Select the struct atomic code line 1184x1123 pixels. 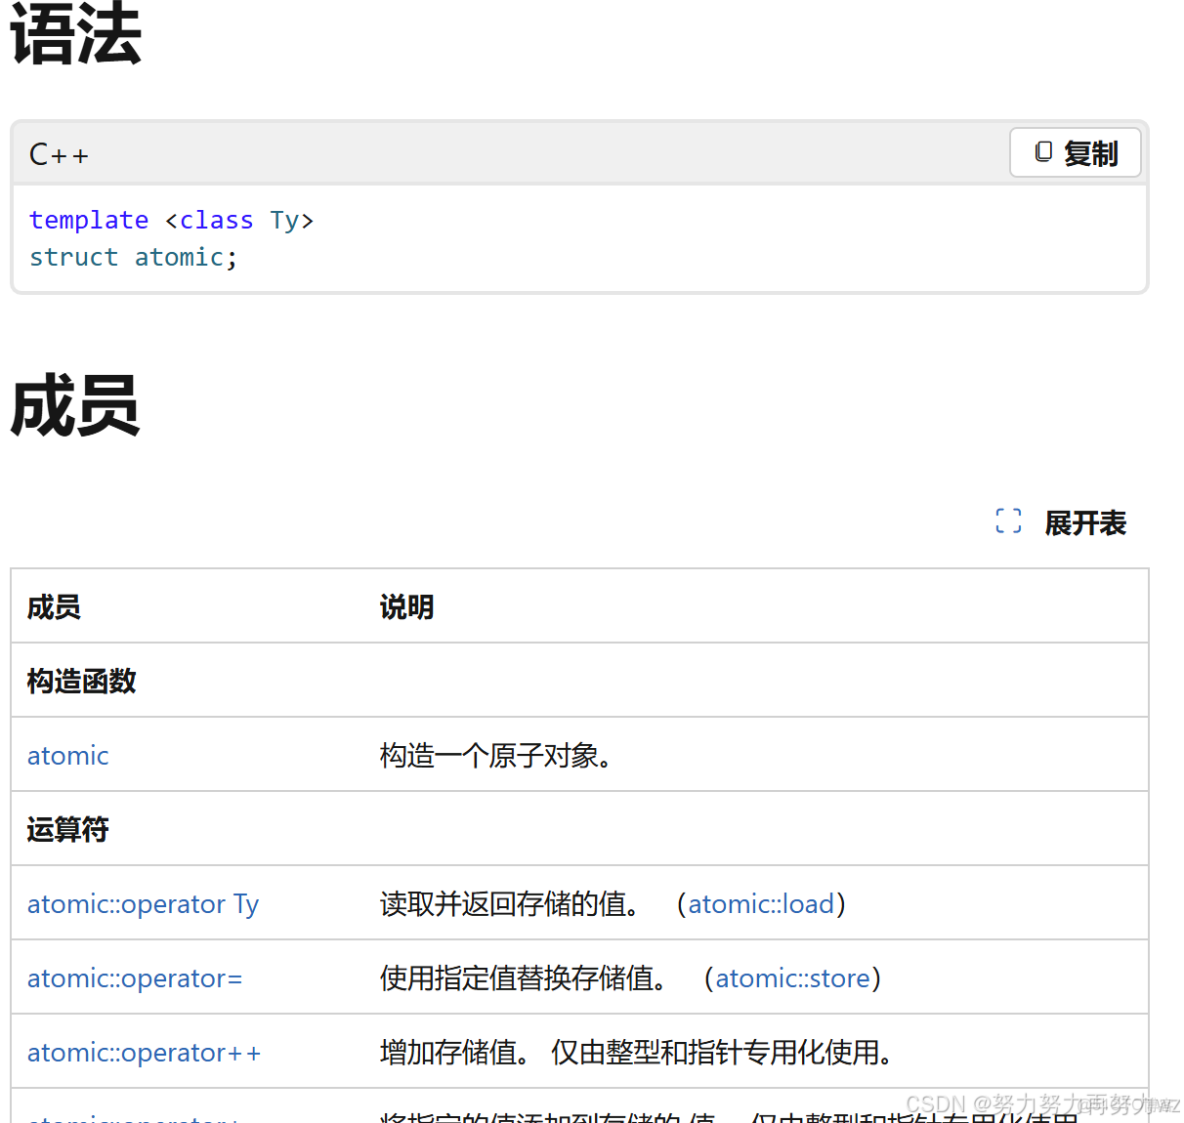point(133,257)
